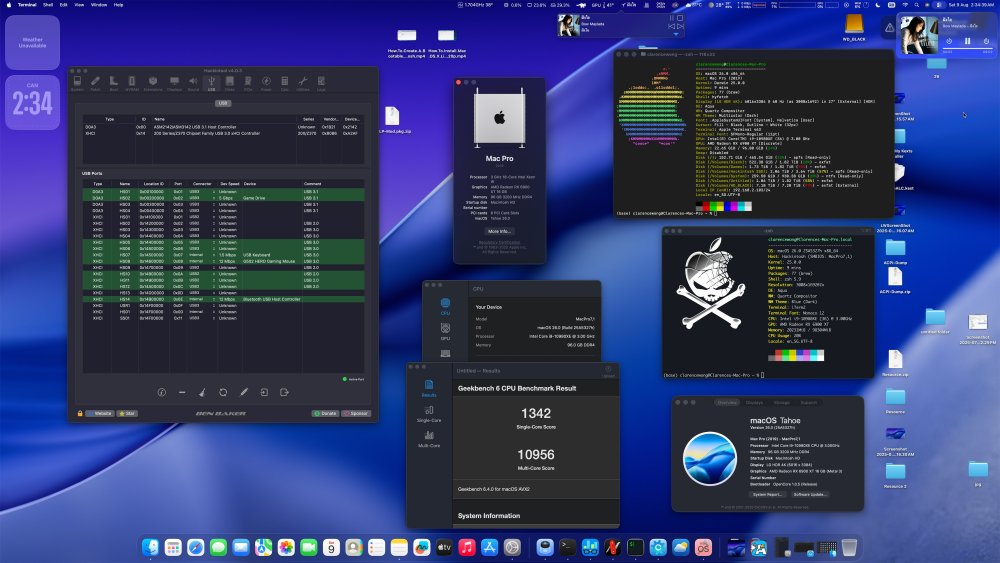The width and height of the screenshot is (1000, 563).
Task: Open Multi-Core in Geekbench sidebar
Action: 429,439
